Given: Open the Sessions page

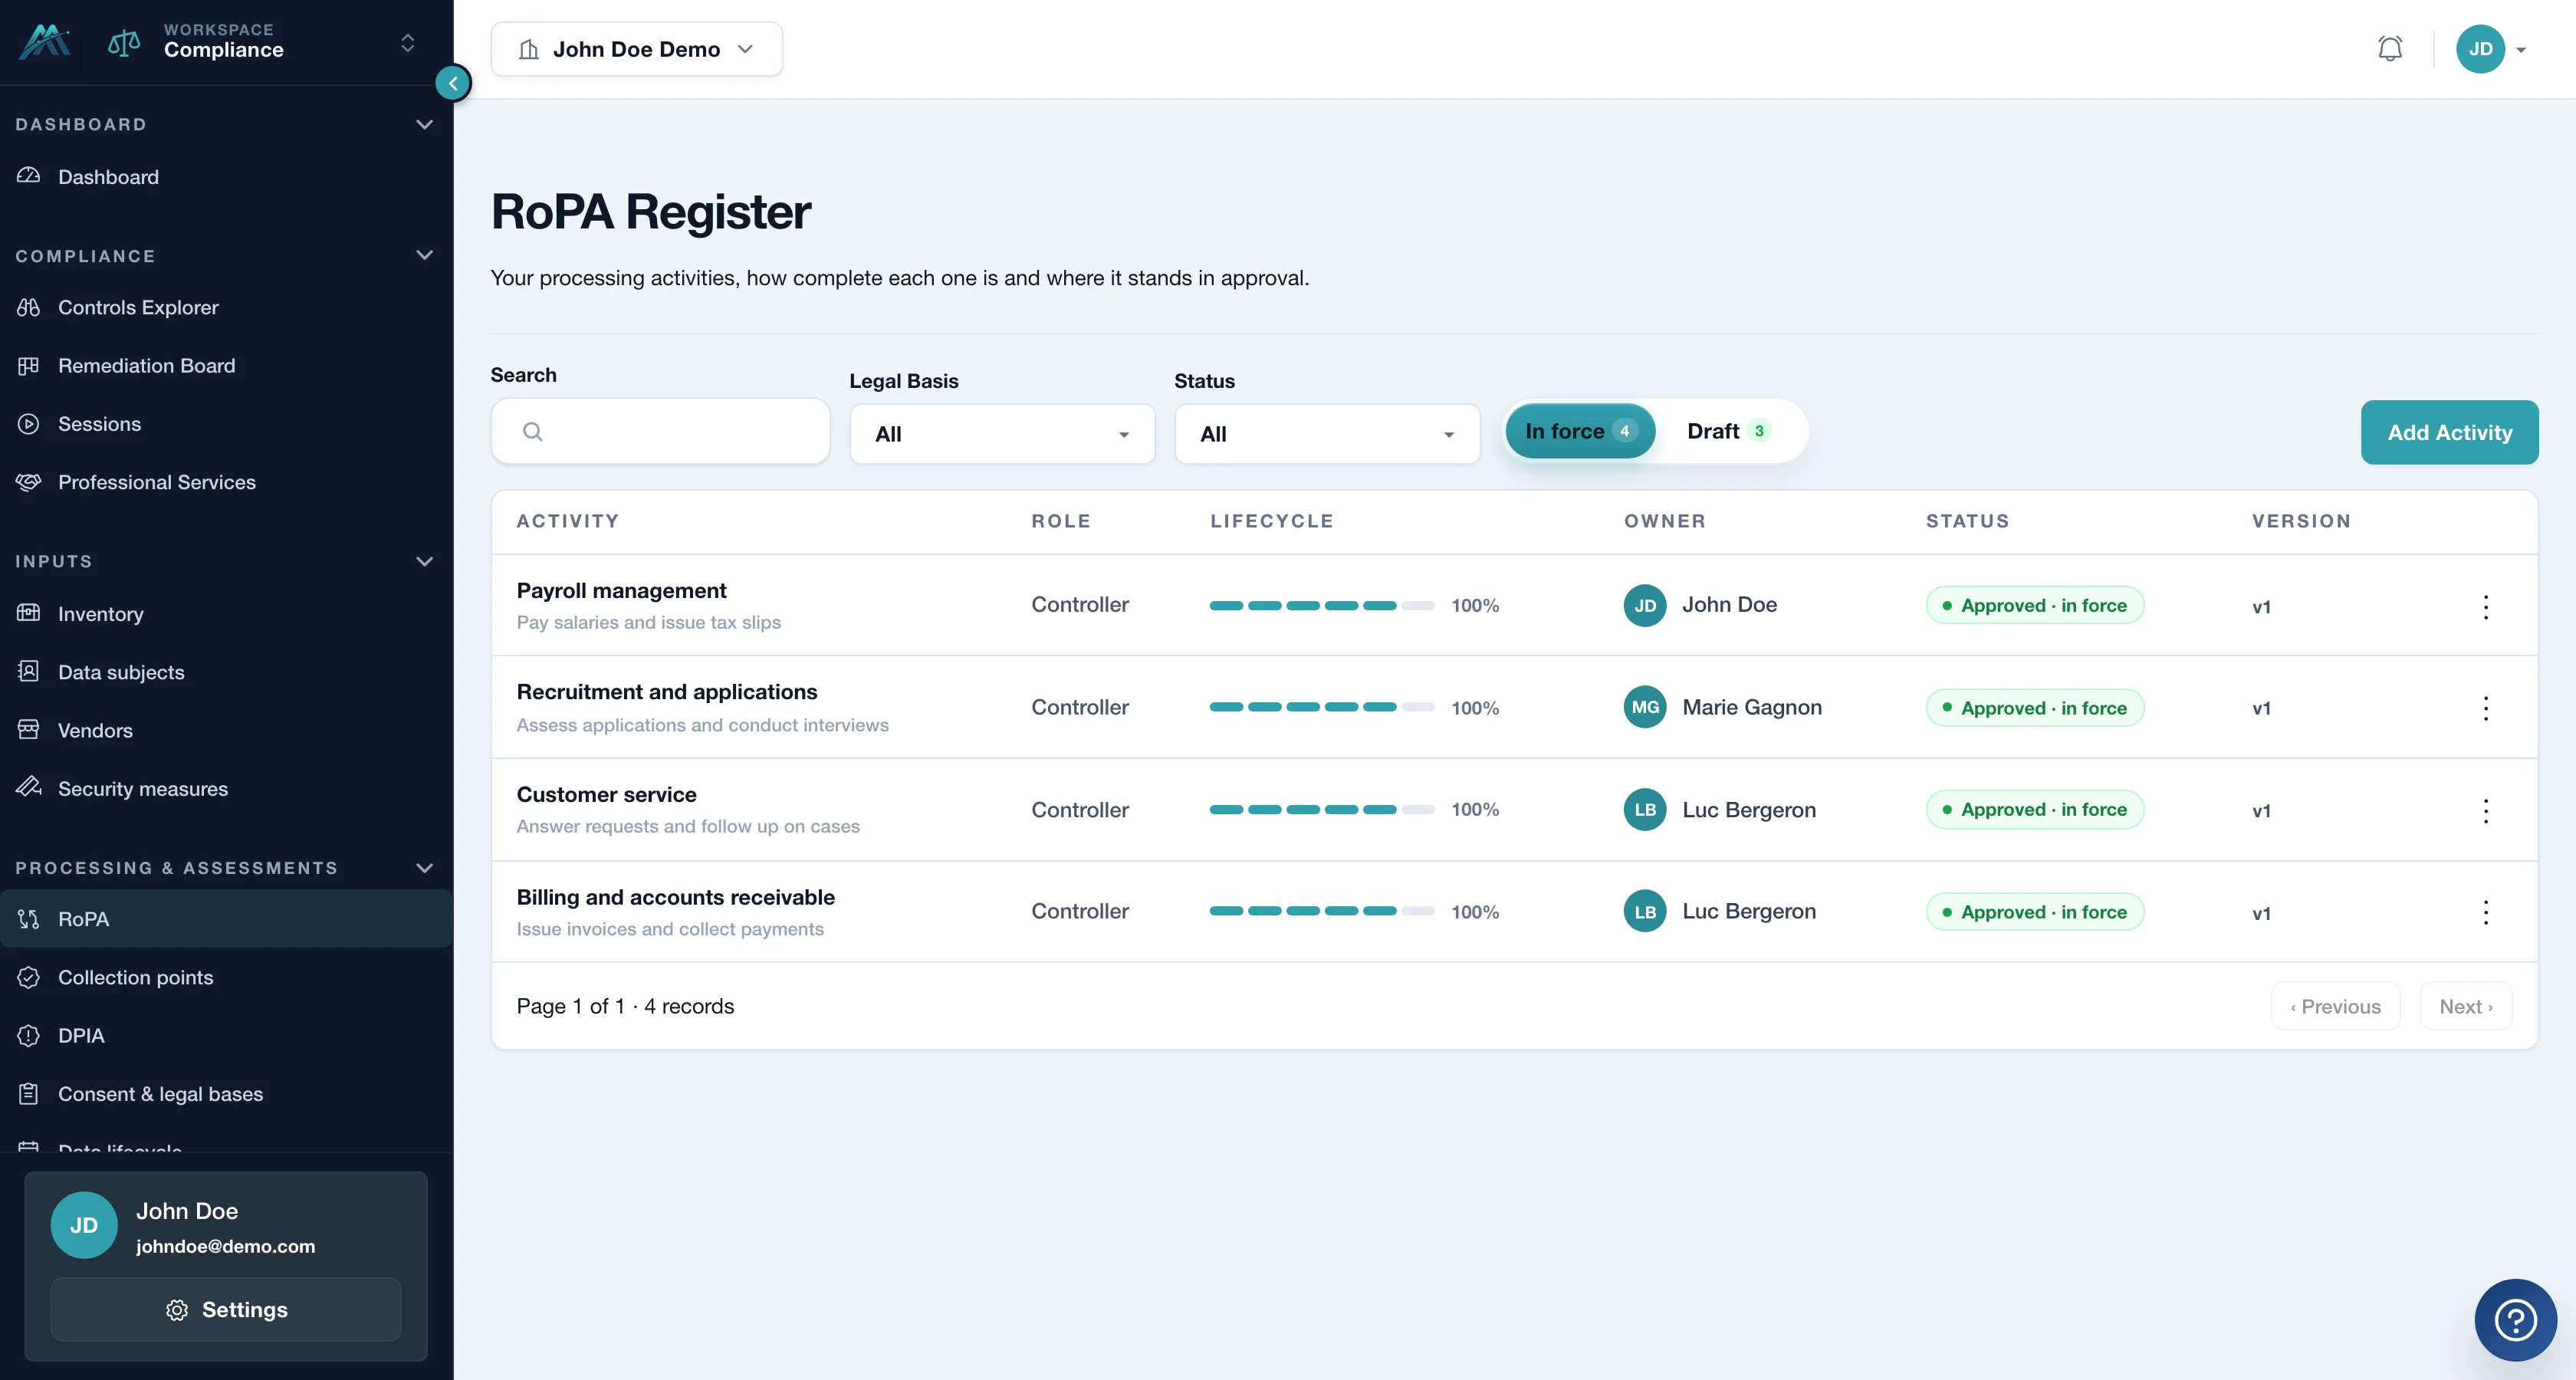Looking at the screenshot, I should point(226,424).
